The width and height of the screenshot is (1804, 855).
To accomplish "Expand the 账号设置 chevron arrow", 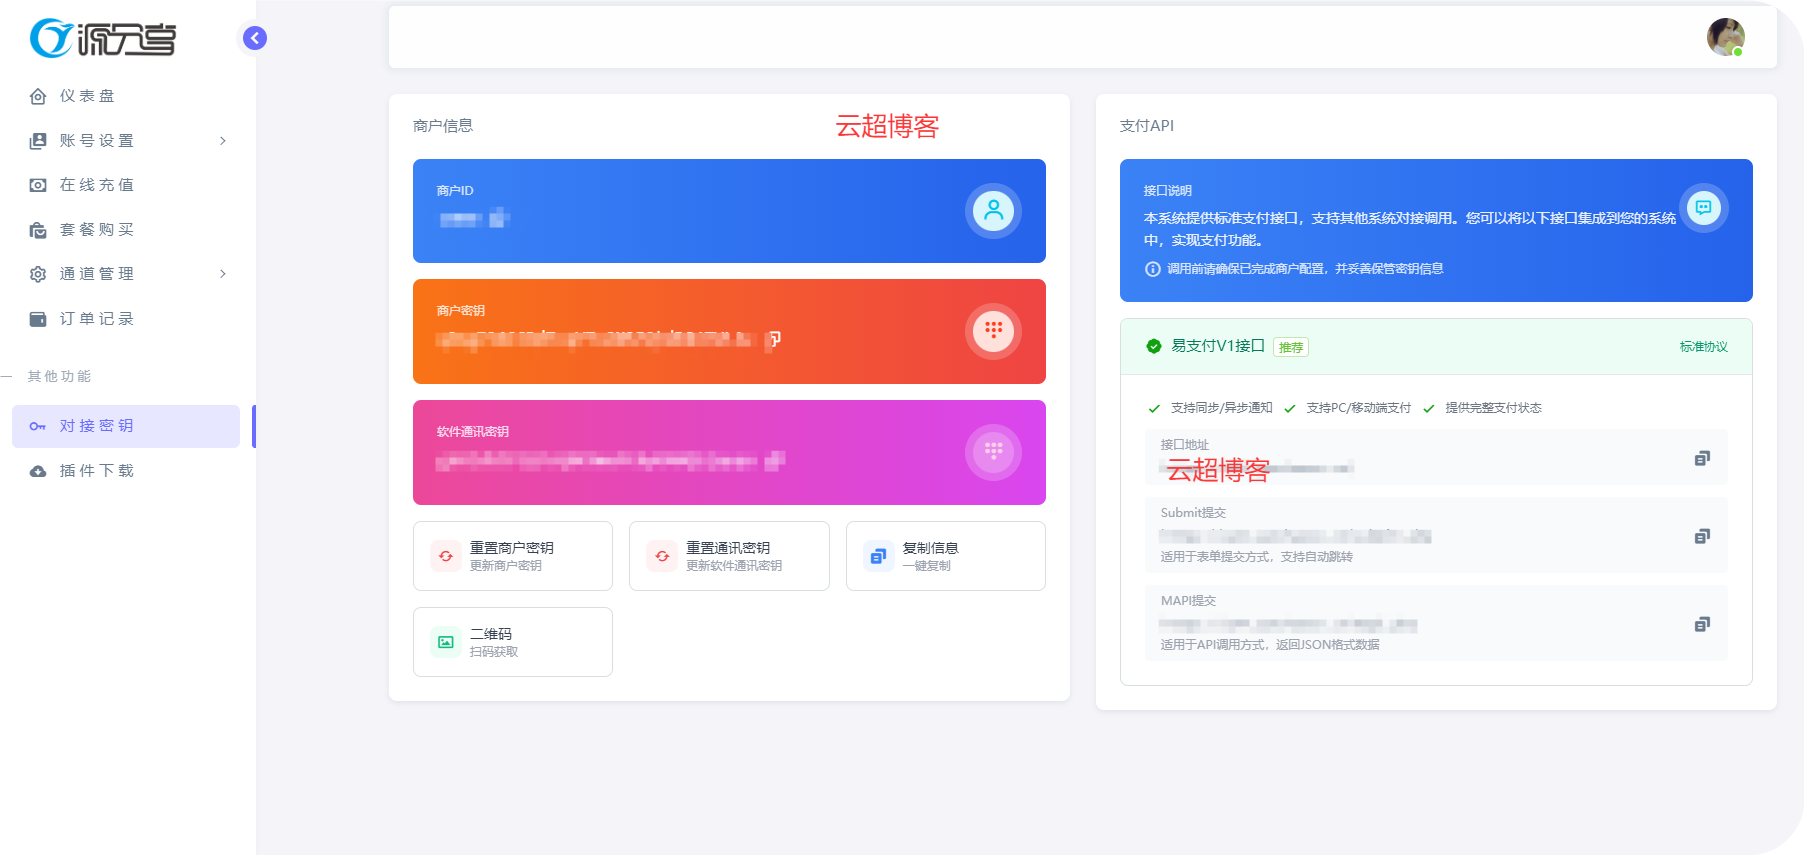I will [223, 141].
